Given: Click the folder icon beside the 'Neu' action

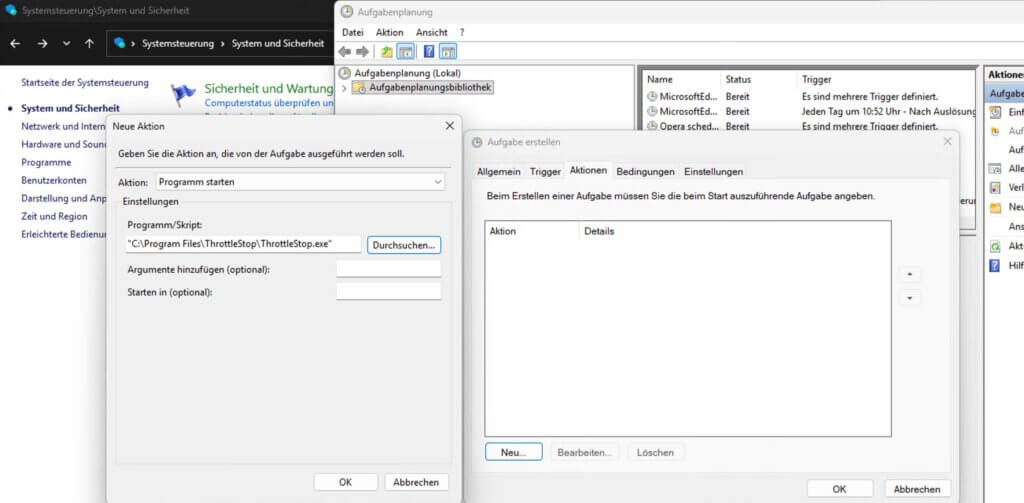Looking at the screenshot, I should 995,208.
